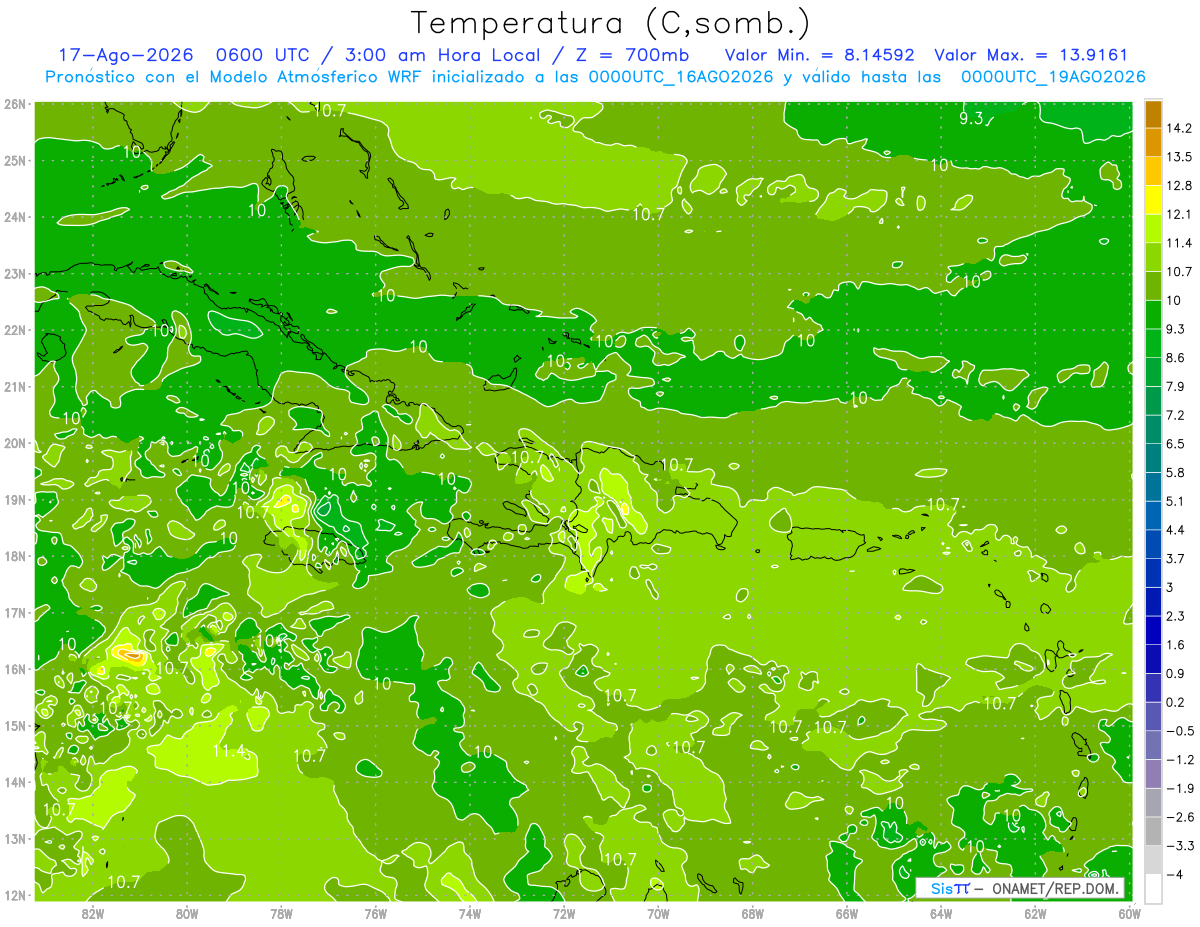This screenshot has height=927, width=1200.
Task: Pick the brown-orange swatch above 14.2
Action: coord(1153,114)
